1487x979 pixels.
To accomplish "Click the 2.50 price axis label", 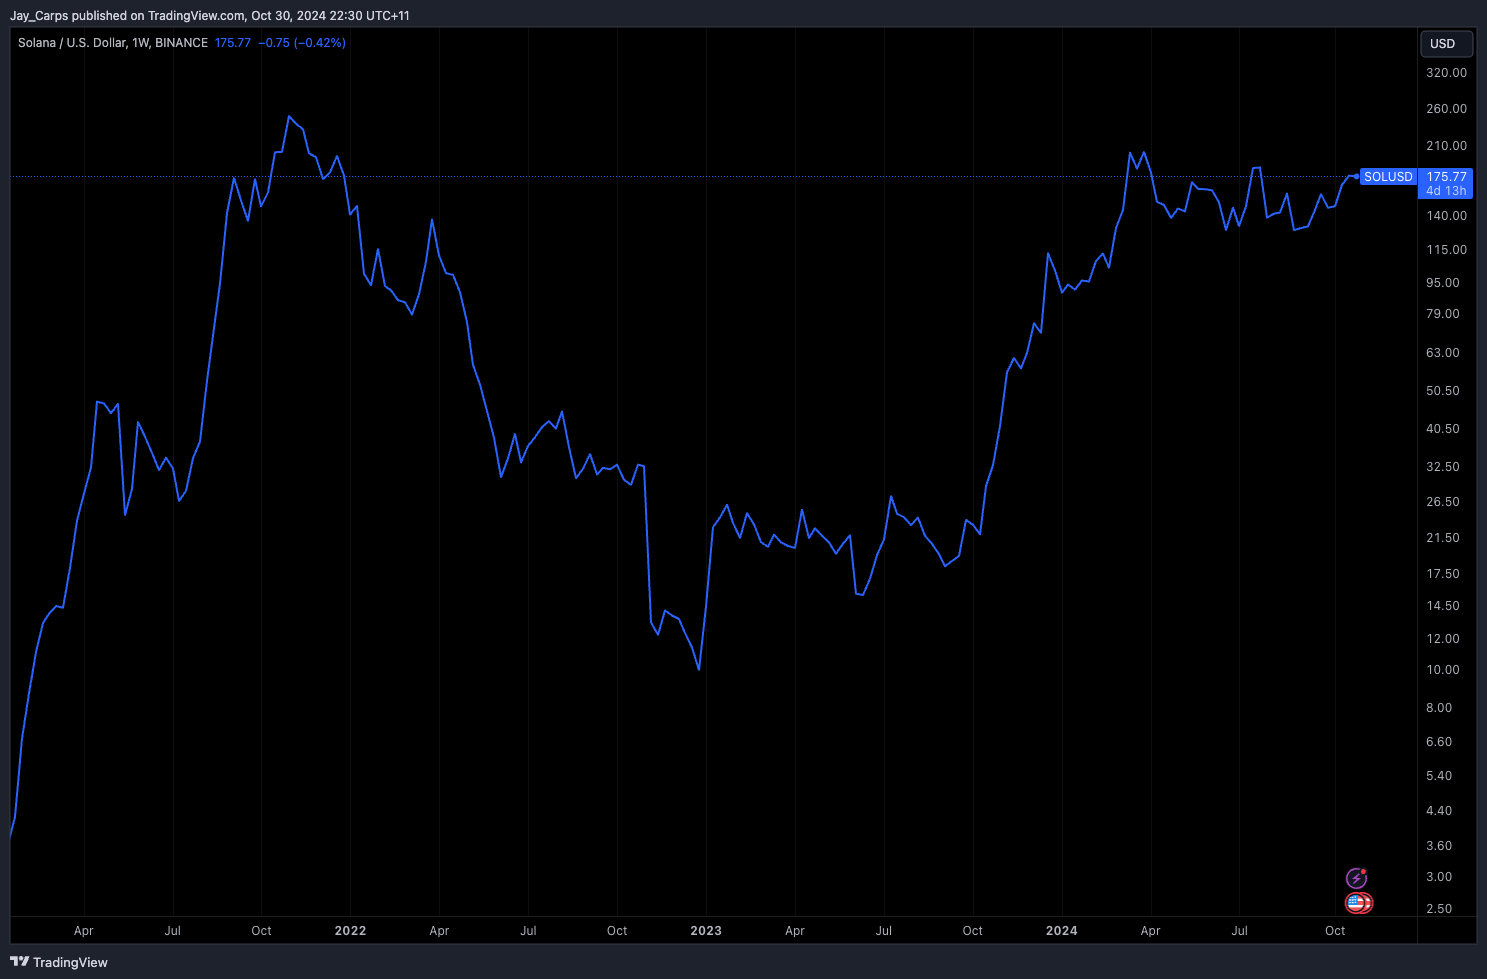I will point(1439,909).
